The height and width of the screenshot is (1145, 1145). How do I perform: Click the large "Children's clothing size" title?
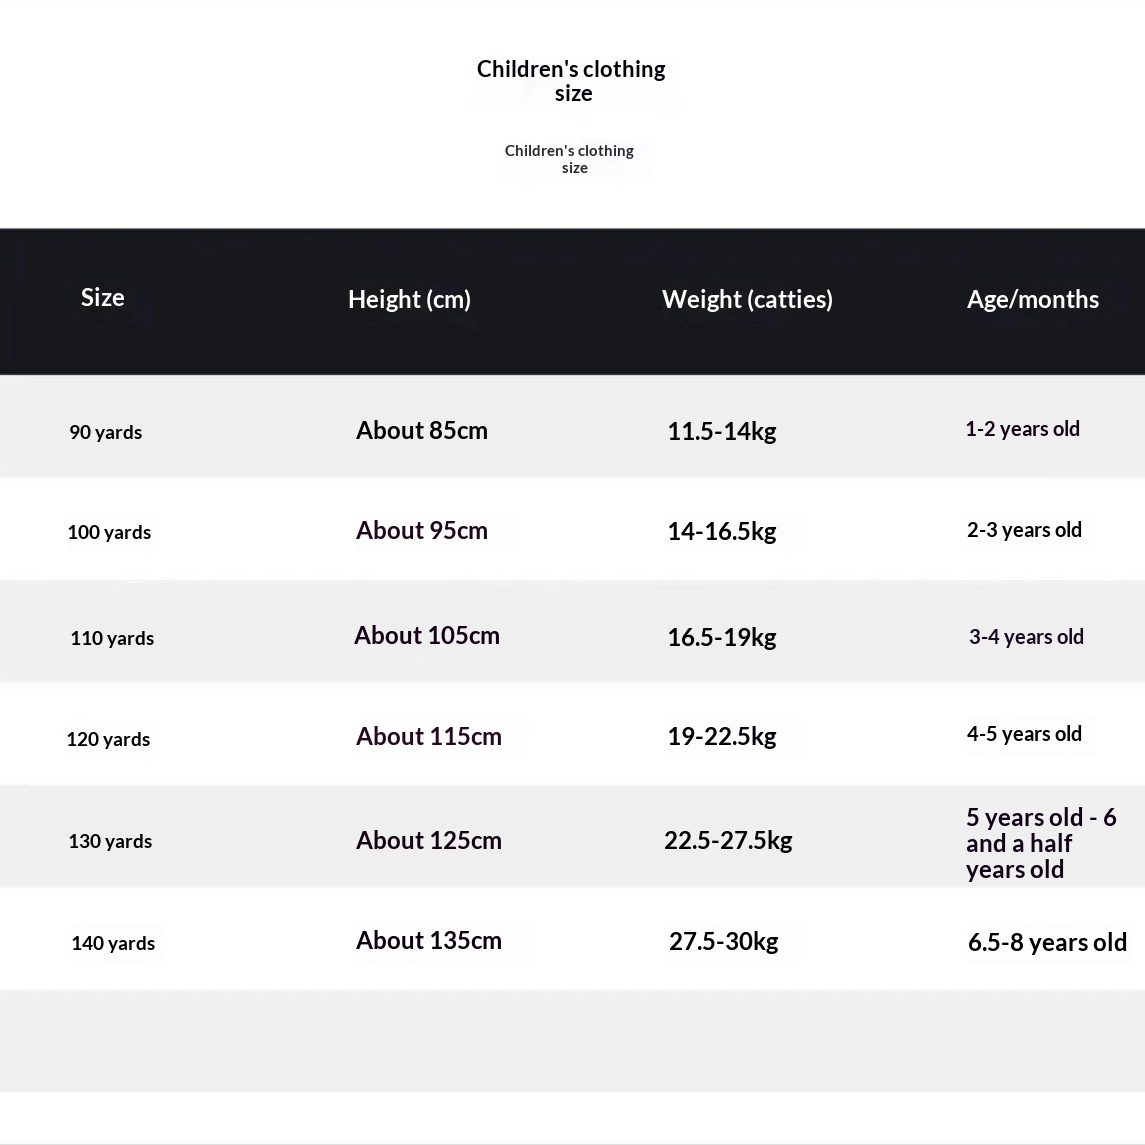pos(571,81)
